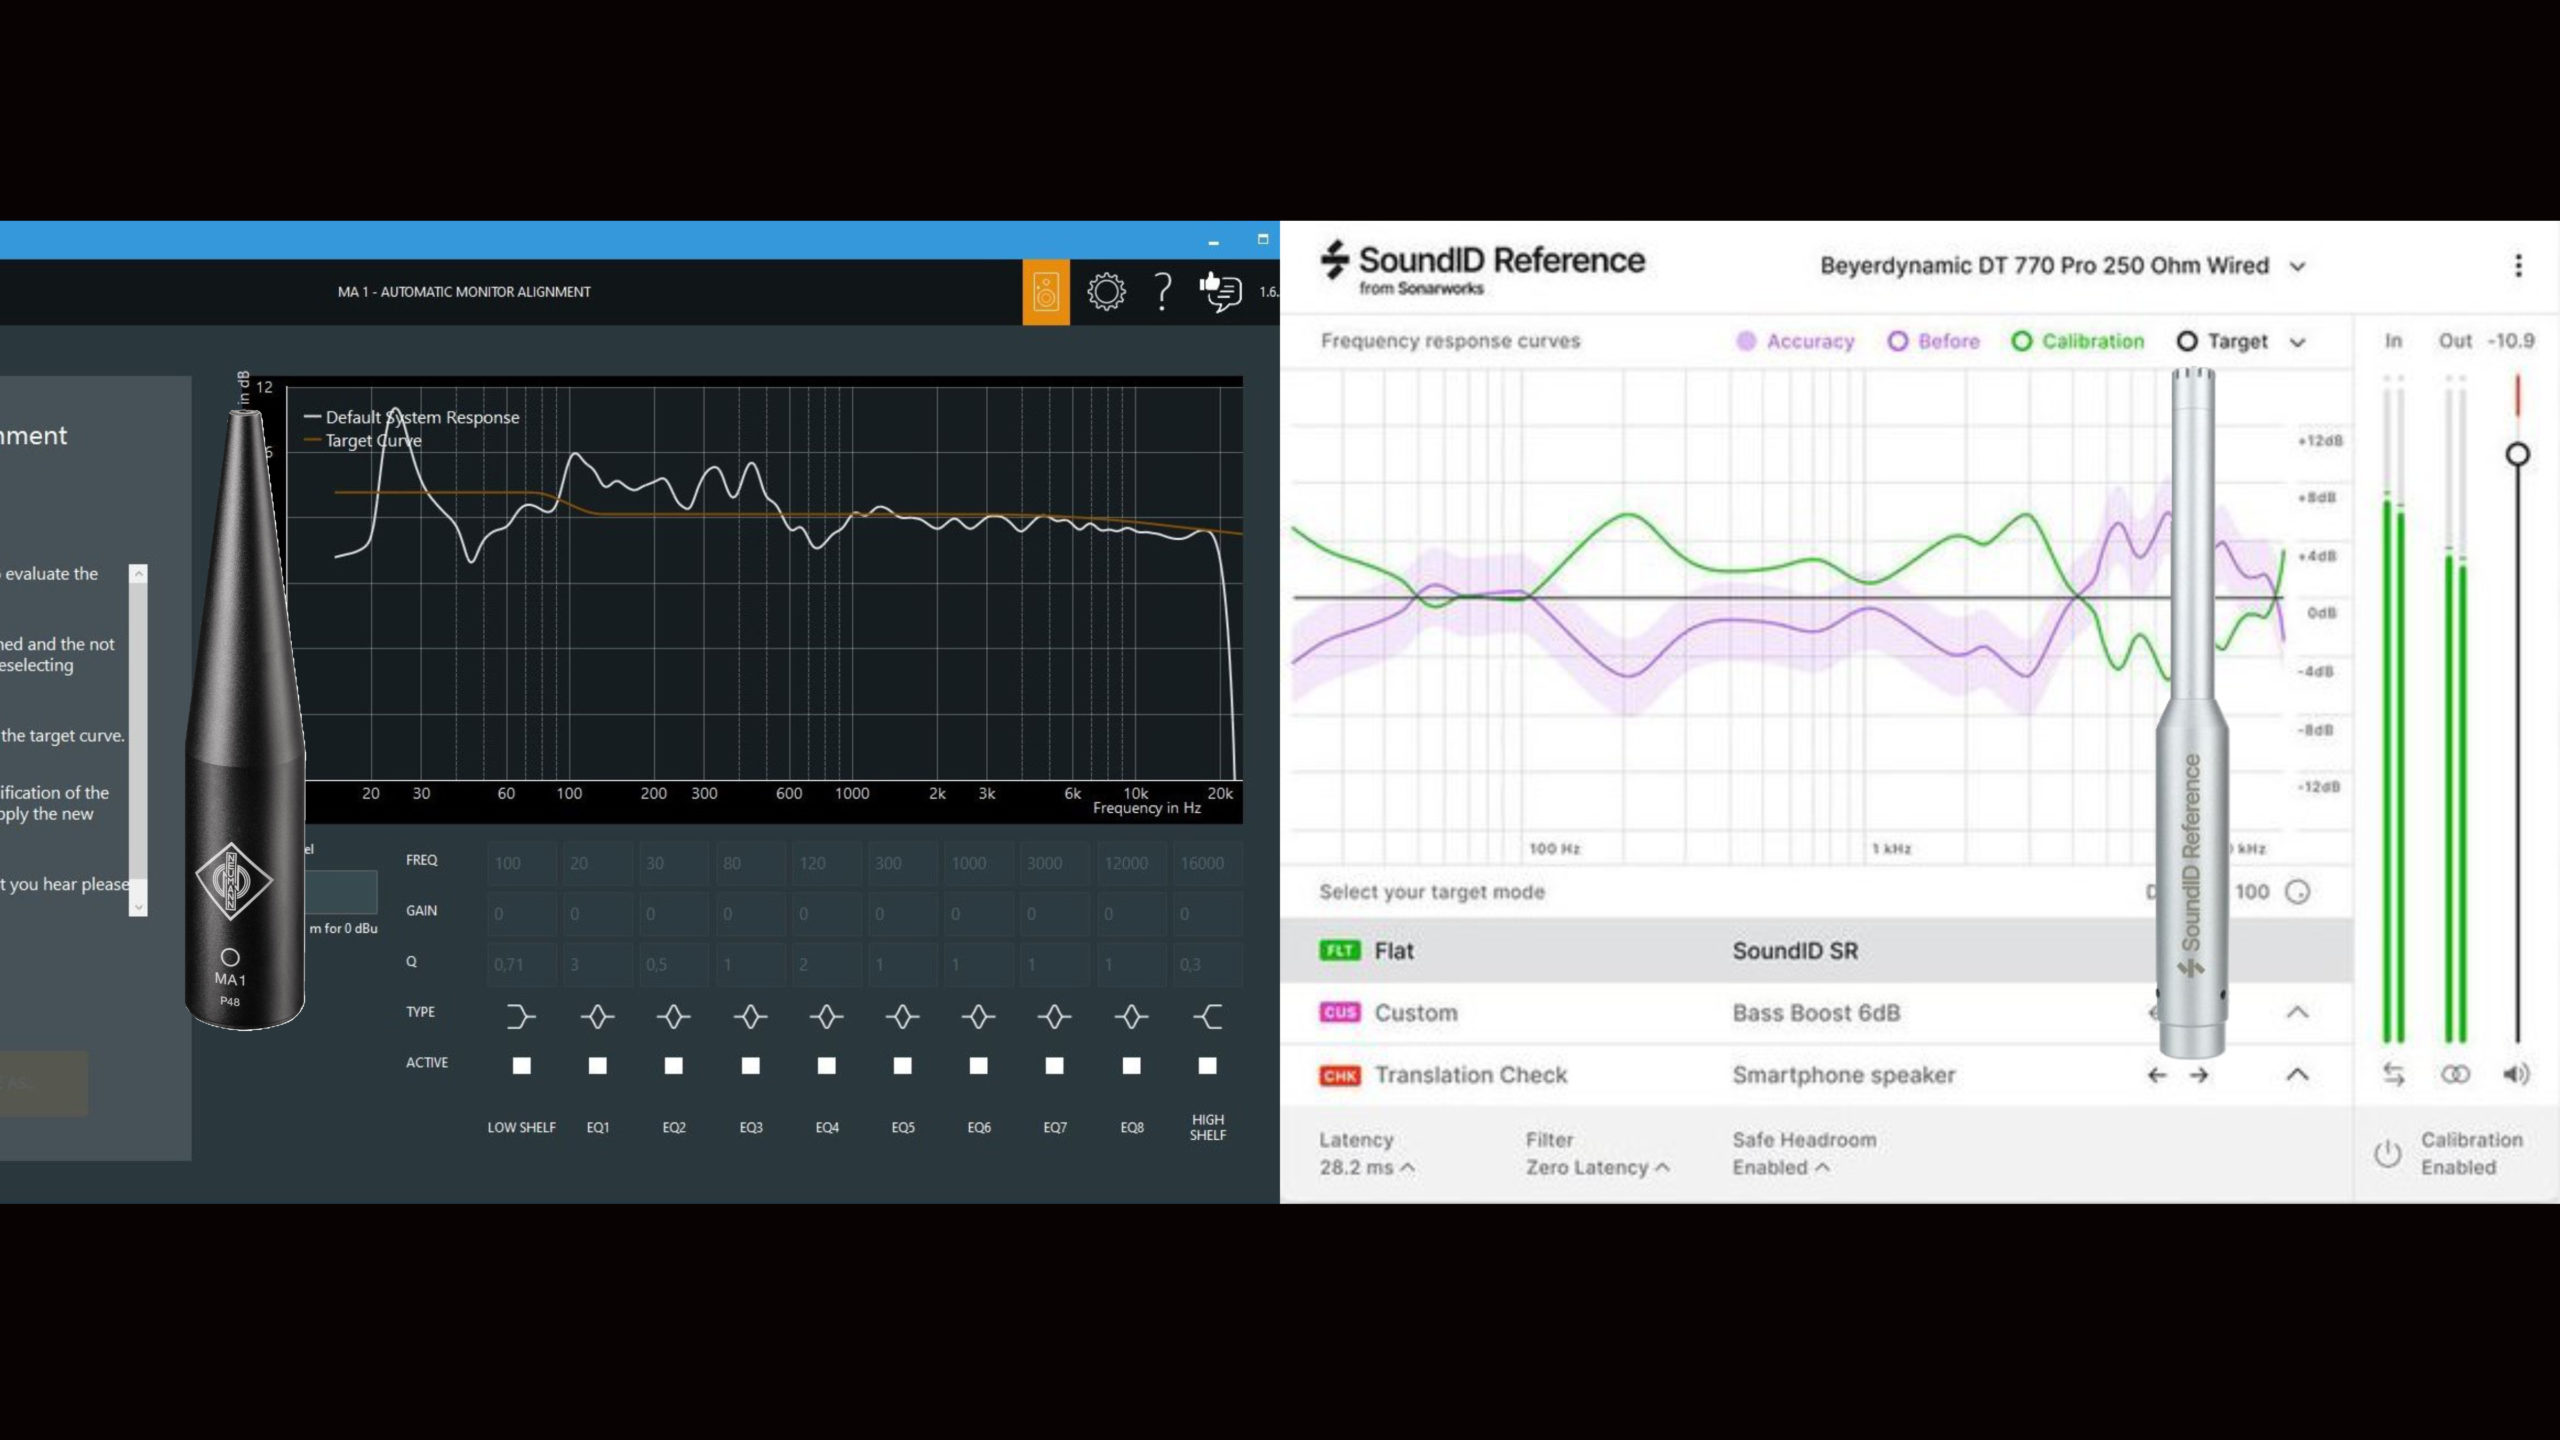Click the EQ3 bell filter type icon
The image size is (2560, 1440).
point(750,1017)
